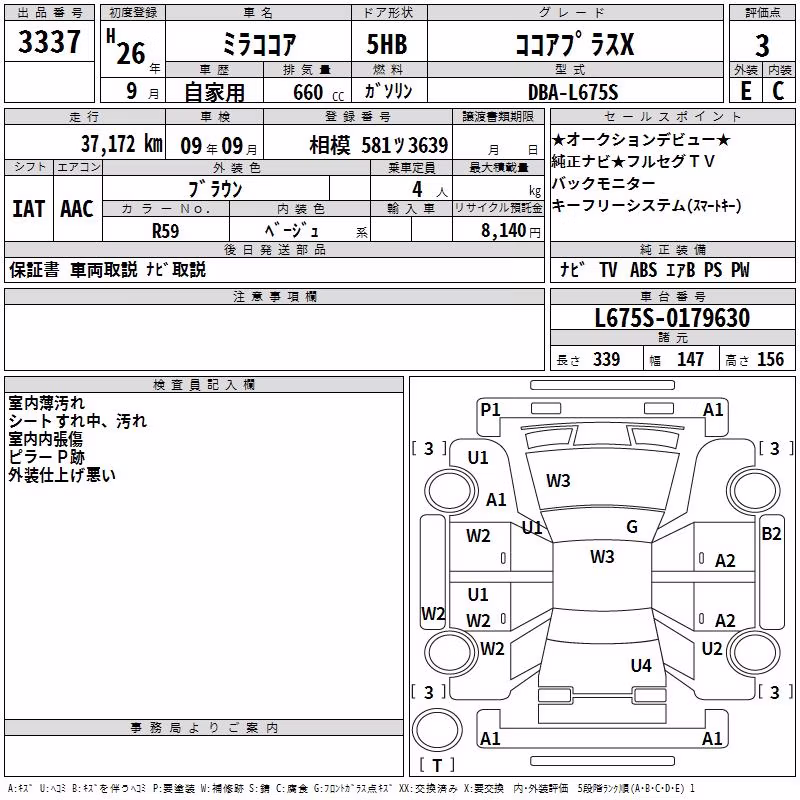Click interior color ベージュ
Screen dimensions: 800x800
pos(292,231)
